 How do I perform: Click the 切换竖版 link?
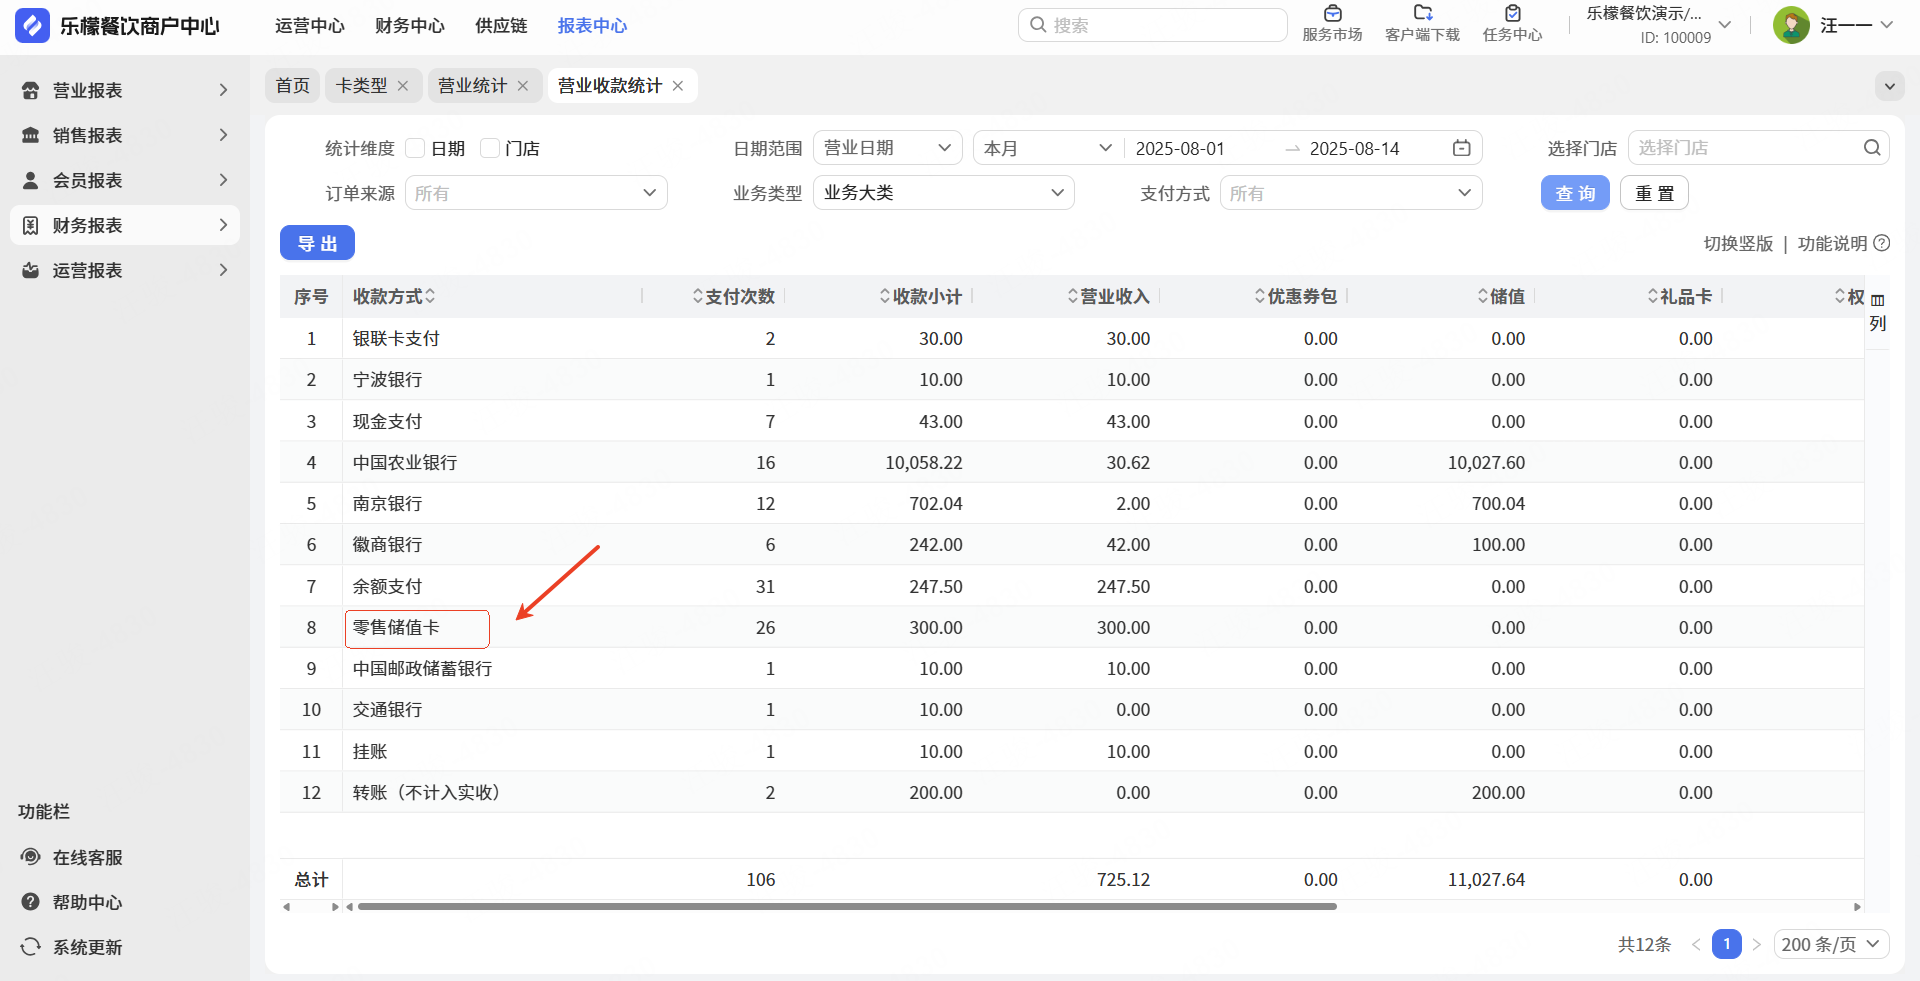[1738, 243]
